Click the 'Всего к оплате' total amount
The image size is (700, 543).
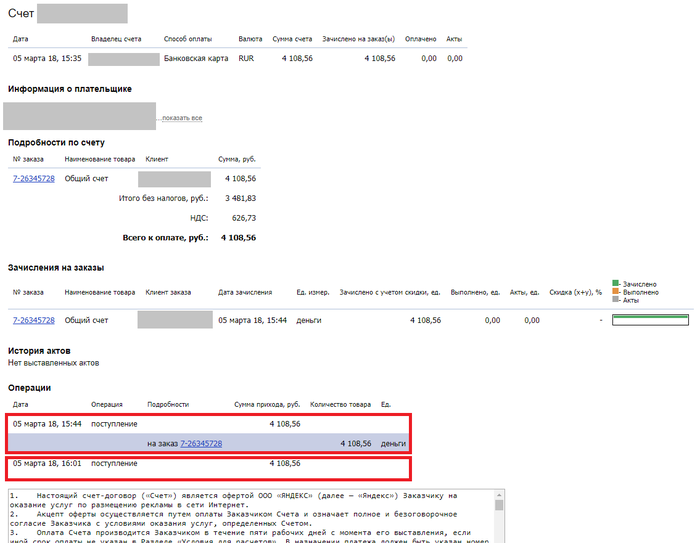point(238,238)
